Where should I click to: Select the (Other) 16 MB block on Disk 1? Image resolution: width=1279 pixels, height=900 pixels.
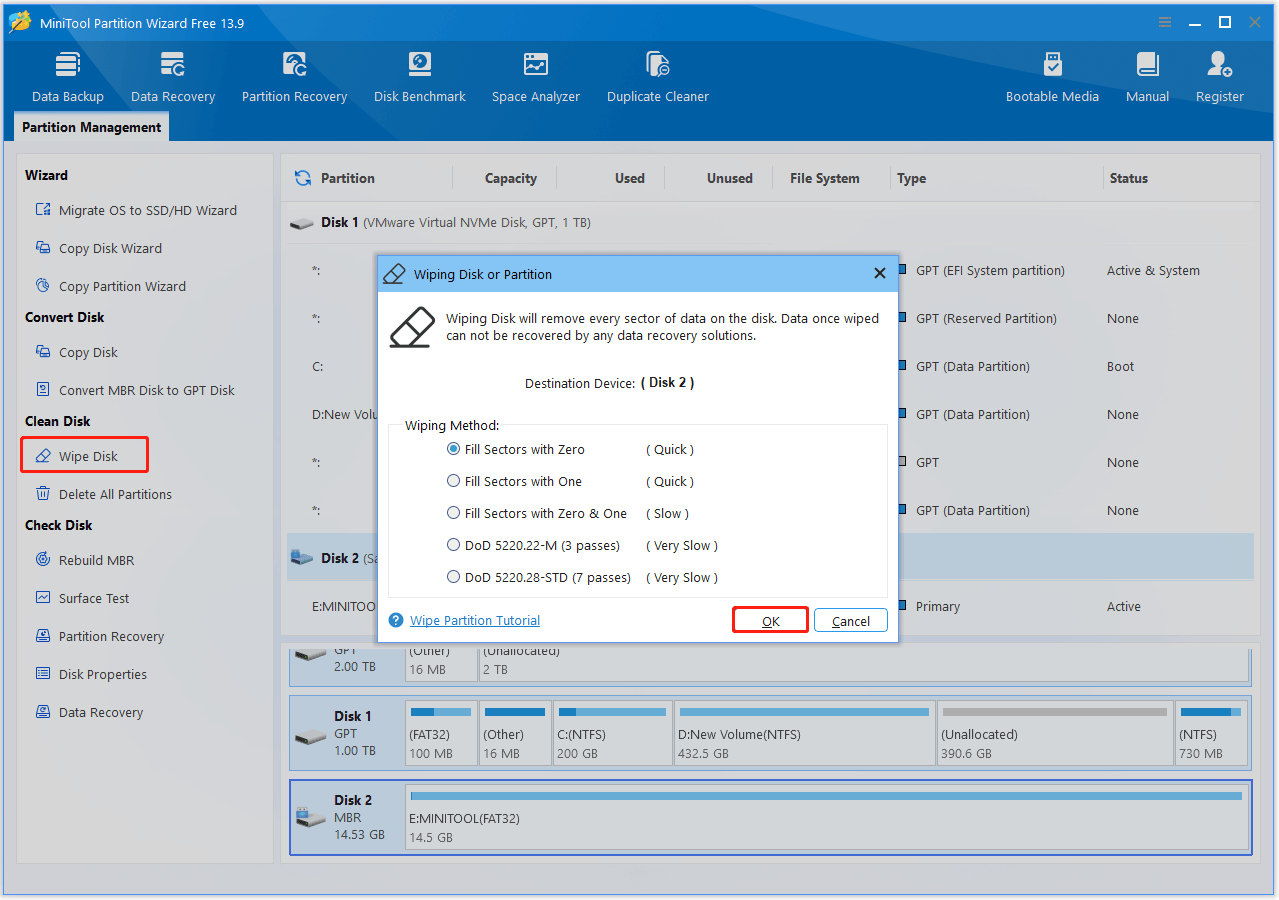coord(515,733)
